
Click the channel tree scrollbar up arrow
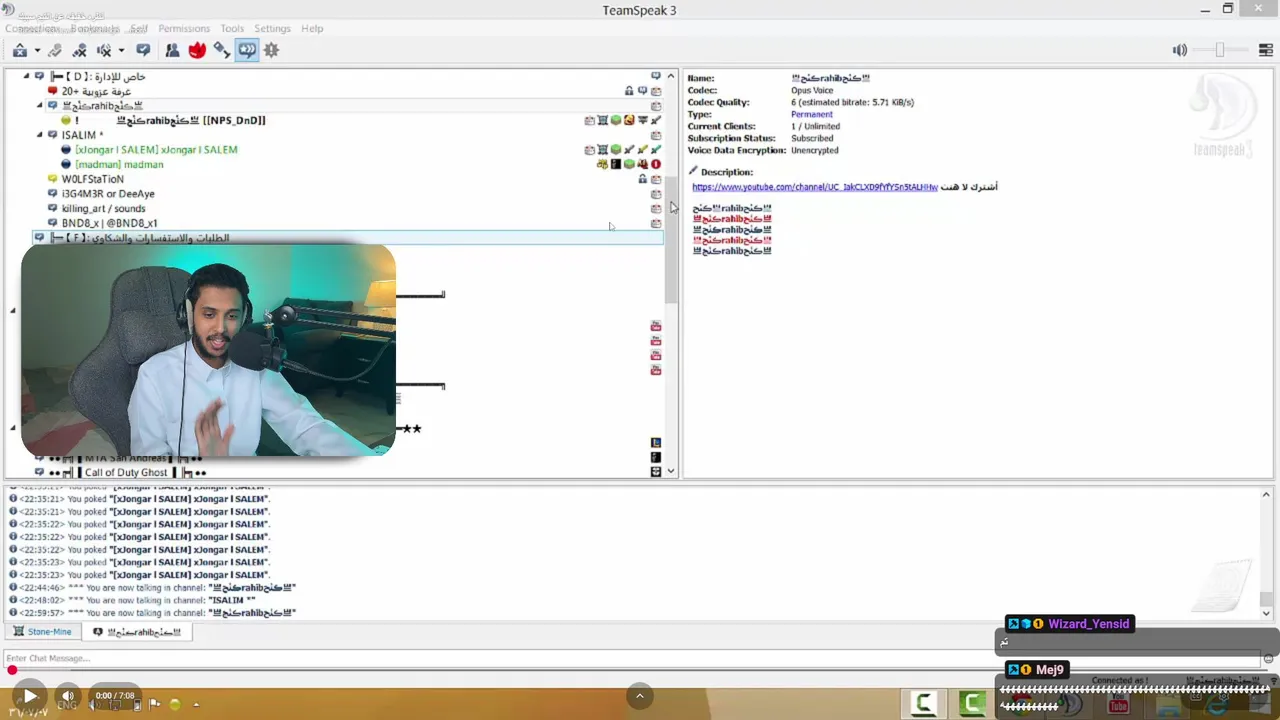tap(671, 76)
